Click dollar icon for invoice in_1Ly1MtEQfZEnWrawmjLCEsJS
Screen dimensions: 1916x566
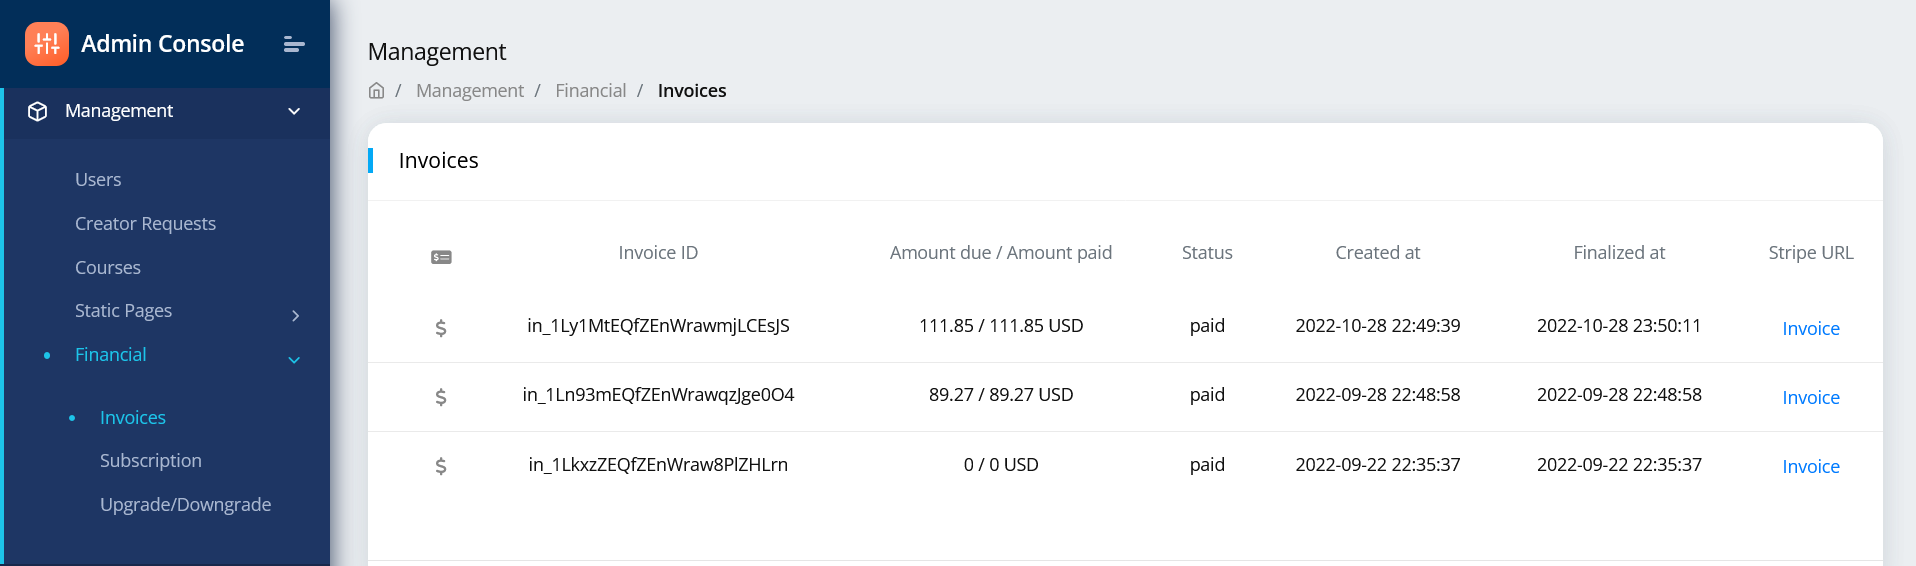tap(441, 328)
